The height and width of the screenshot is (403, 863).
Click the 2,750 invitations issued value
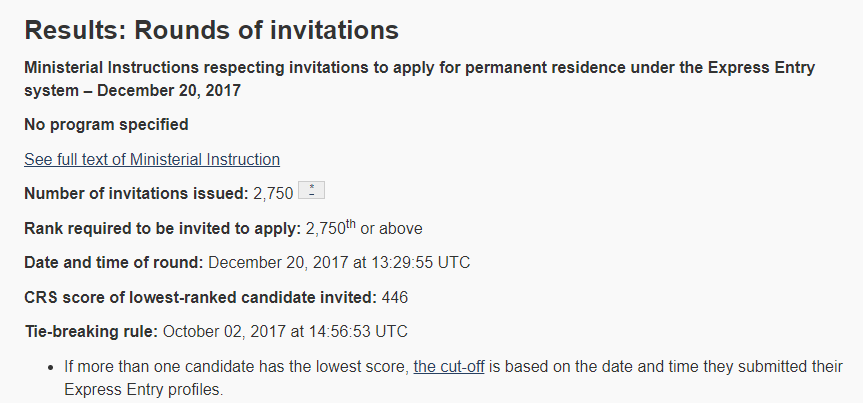pyautogui.click(x=273, y=194)
